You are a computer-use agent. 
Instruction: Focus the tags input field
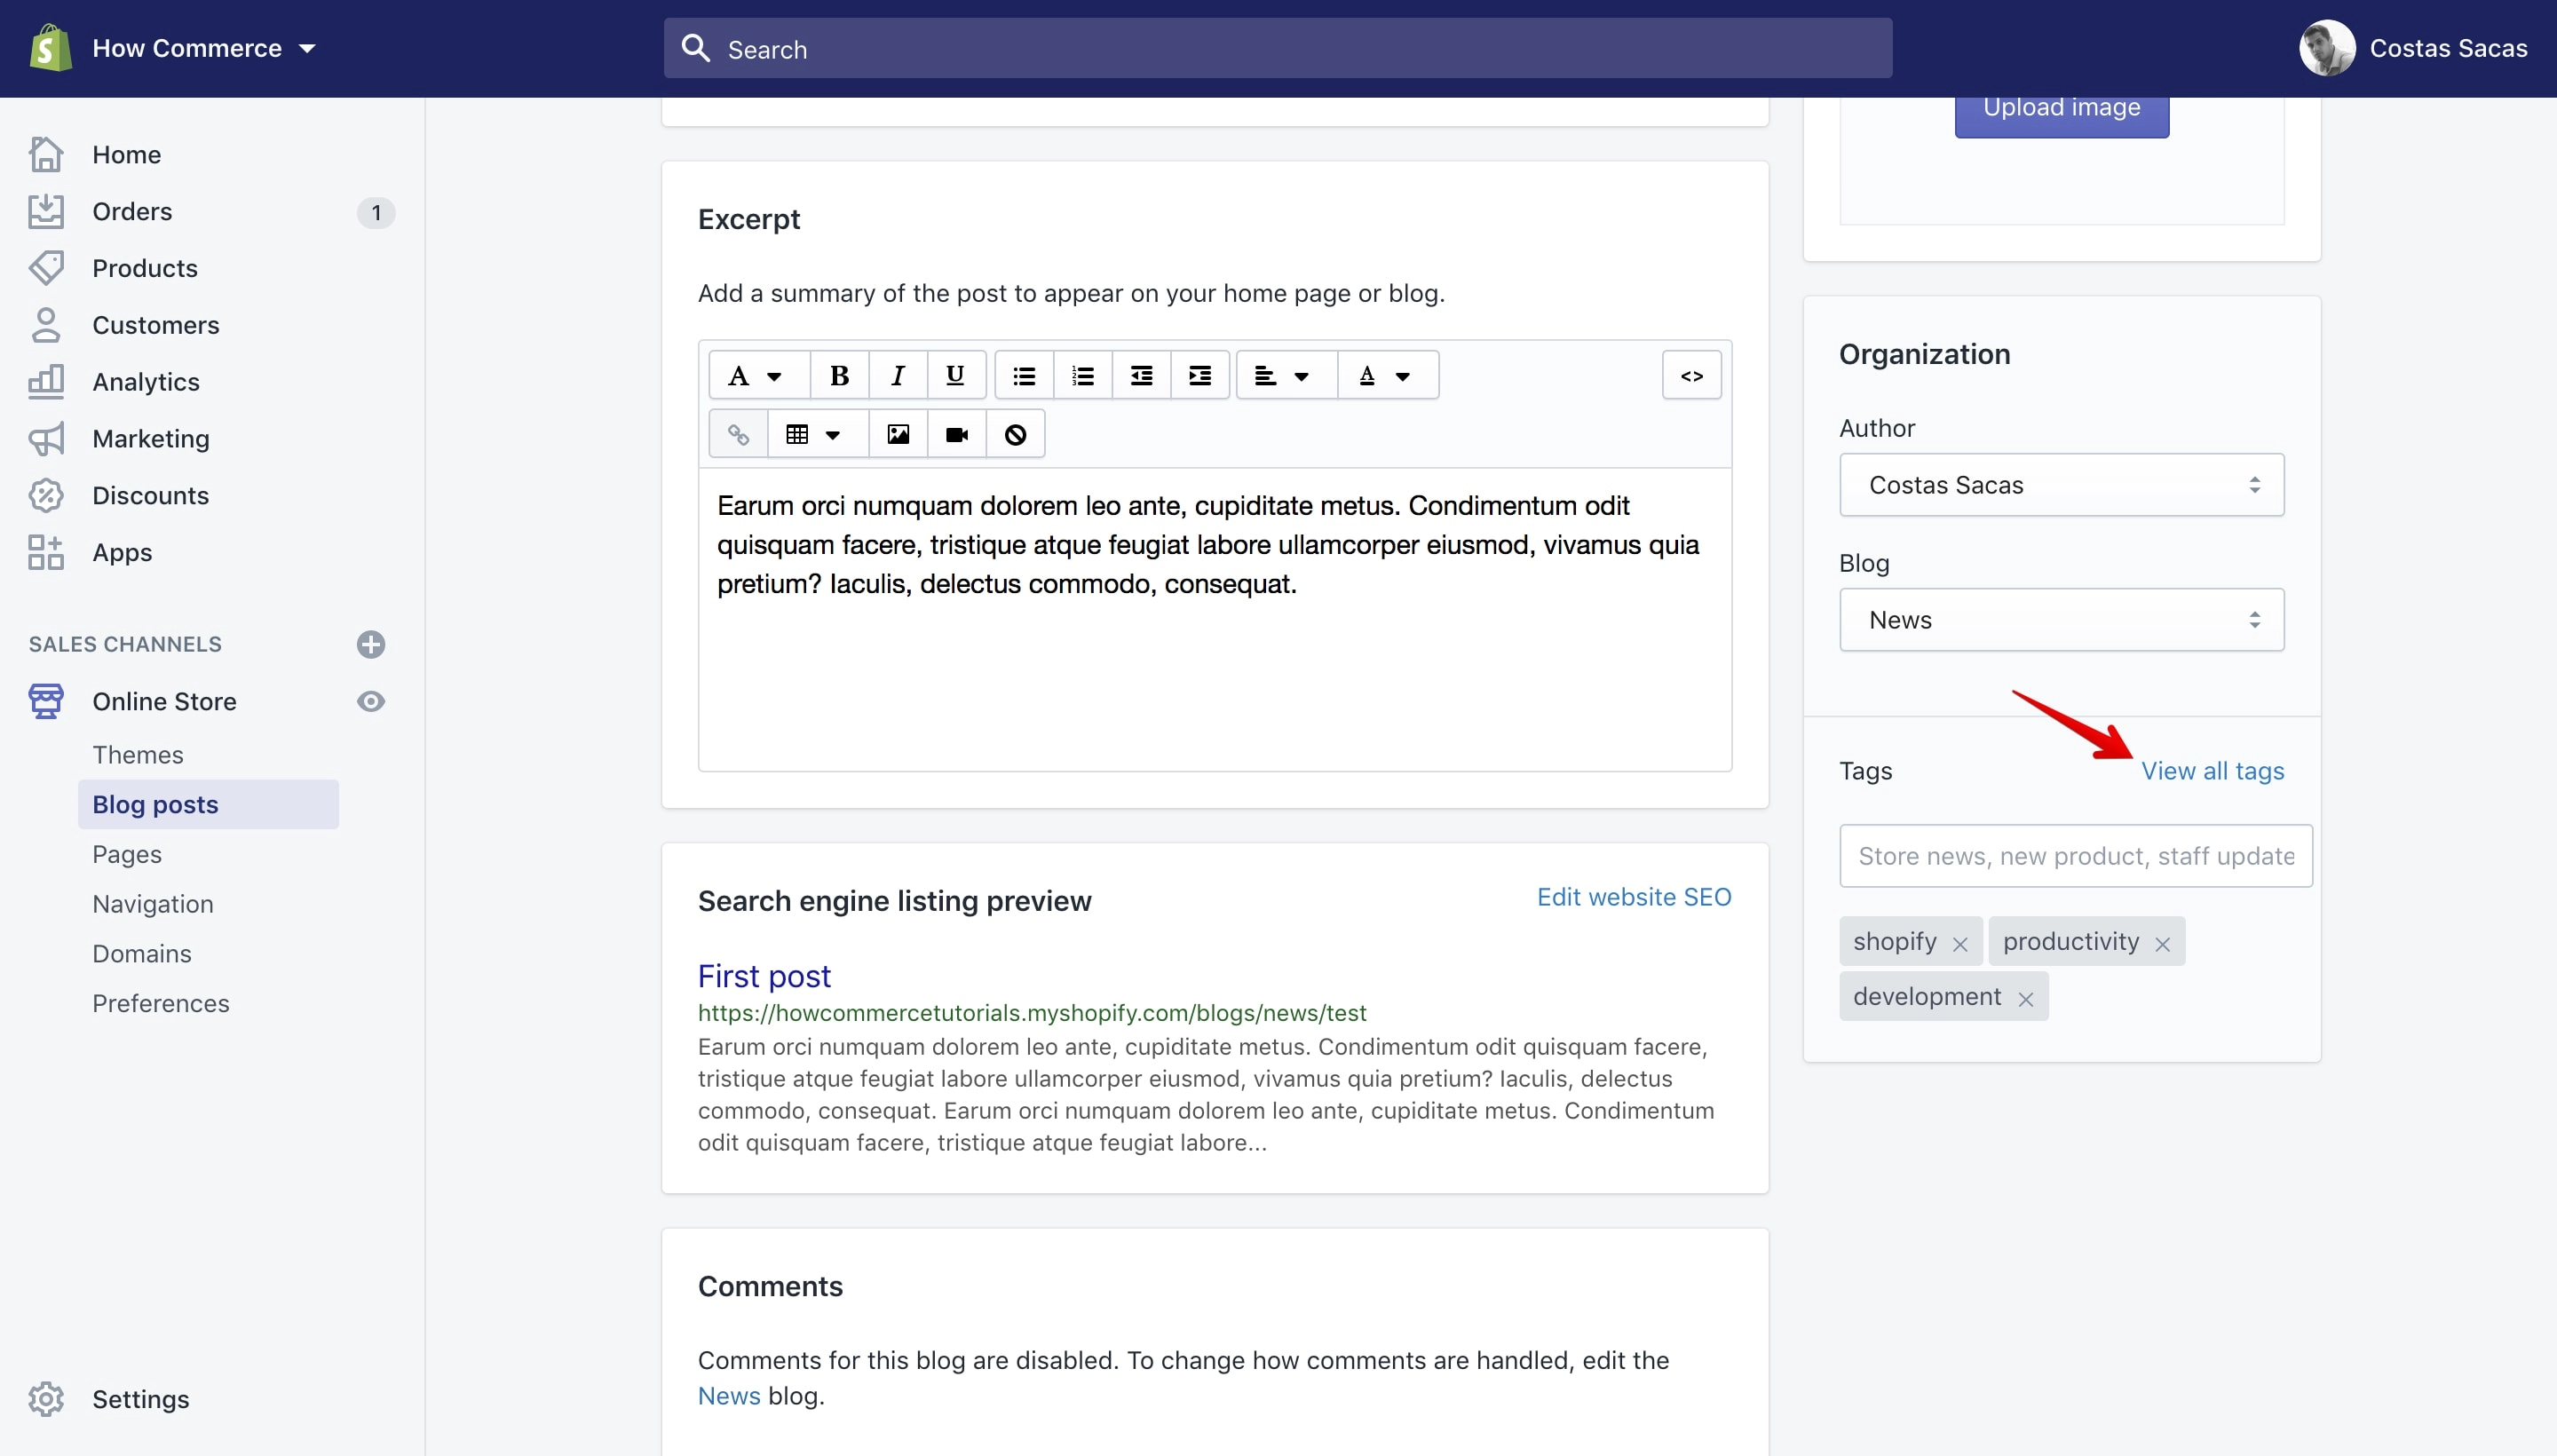[2075, 856]
